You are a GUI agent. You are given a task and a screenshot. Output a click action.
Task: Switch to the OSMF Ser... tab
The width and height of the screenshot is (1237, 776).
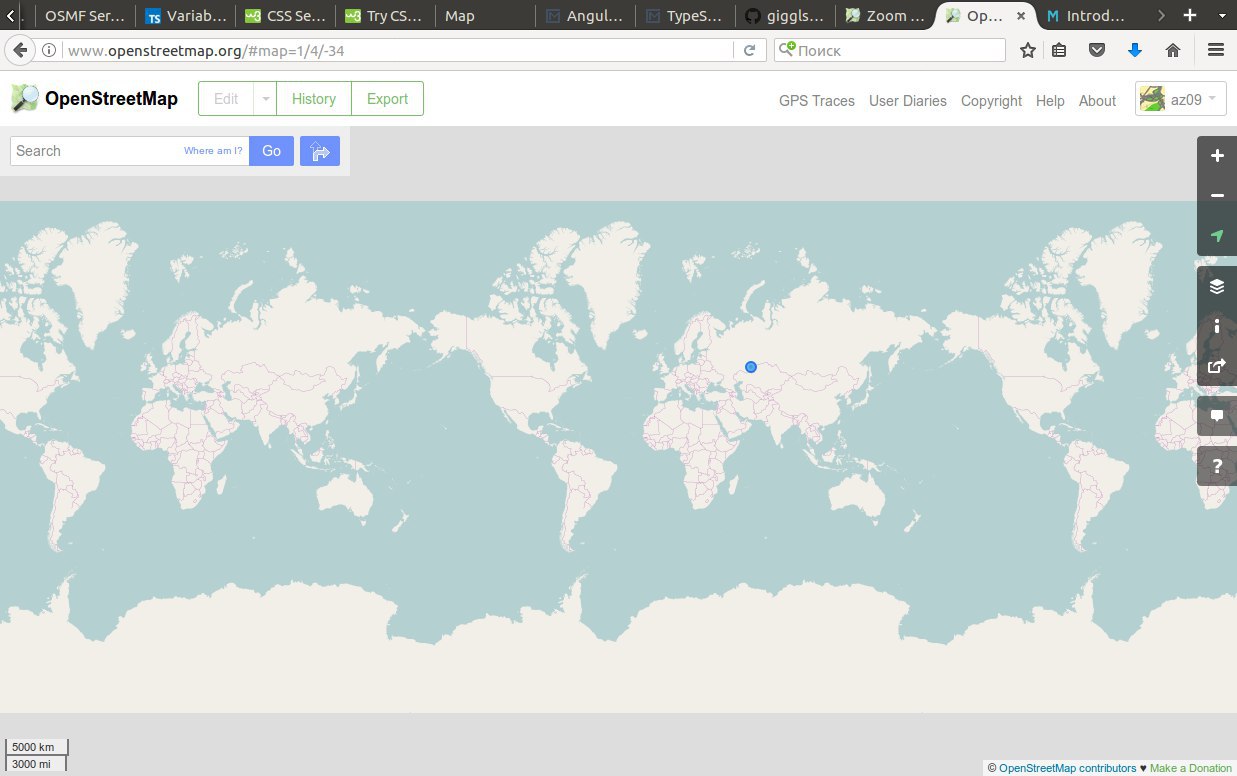click(x=85, y=16)
